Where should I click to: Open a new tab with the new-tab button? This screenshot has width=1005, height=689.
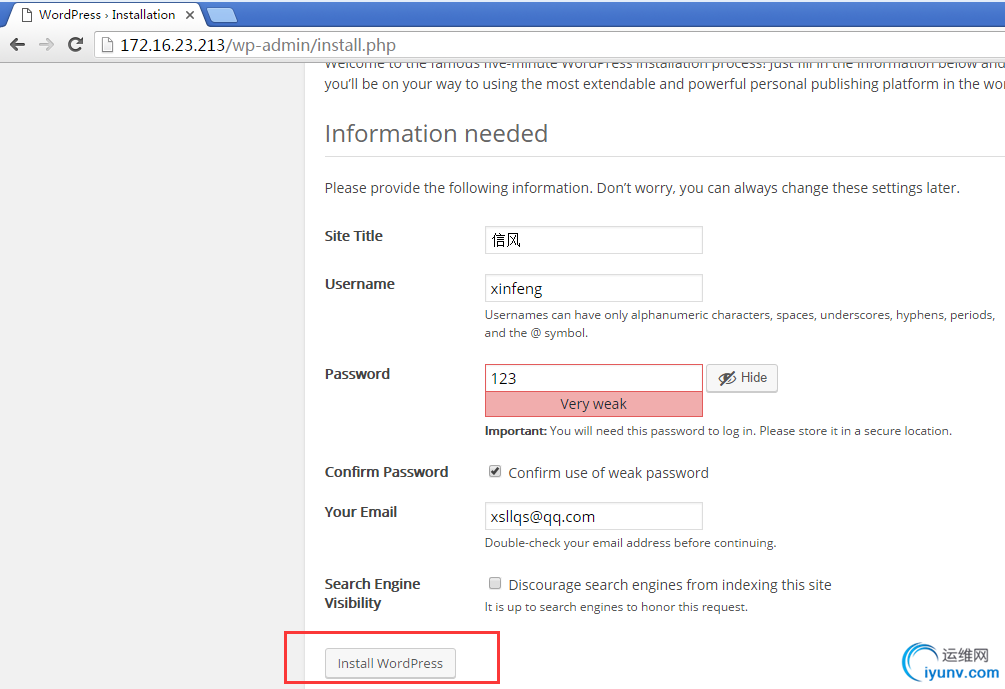tap(222, 15)
